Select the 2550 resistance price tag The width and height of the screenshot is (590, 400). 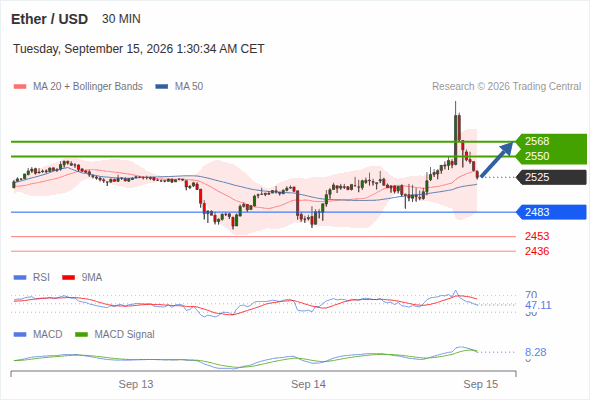click(551, 157)
